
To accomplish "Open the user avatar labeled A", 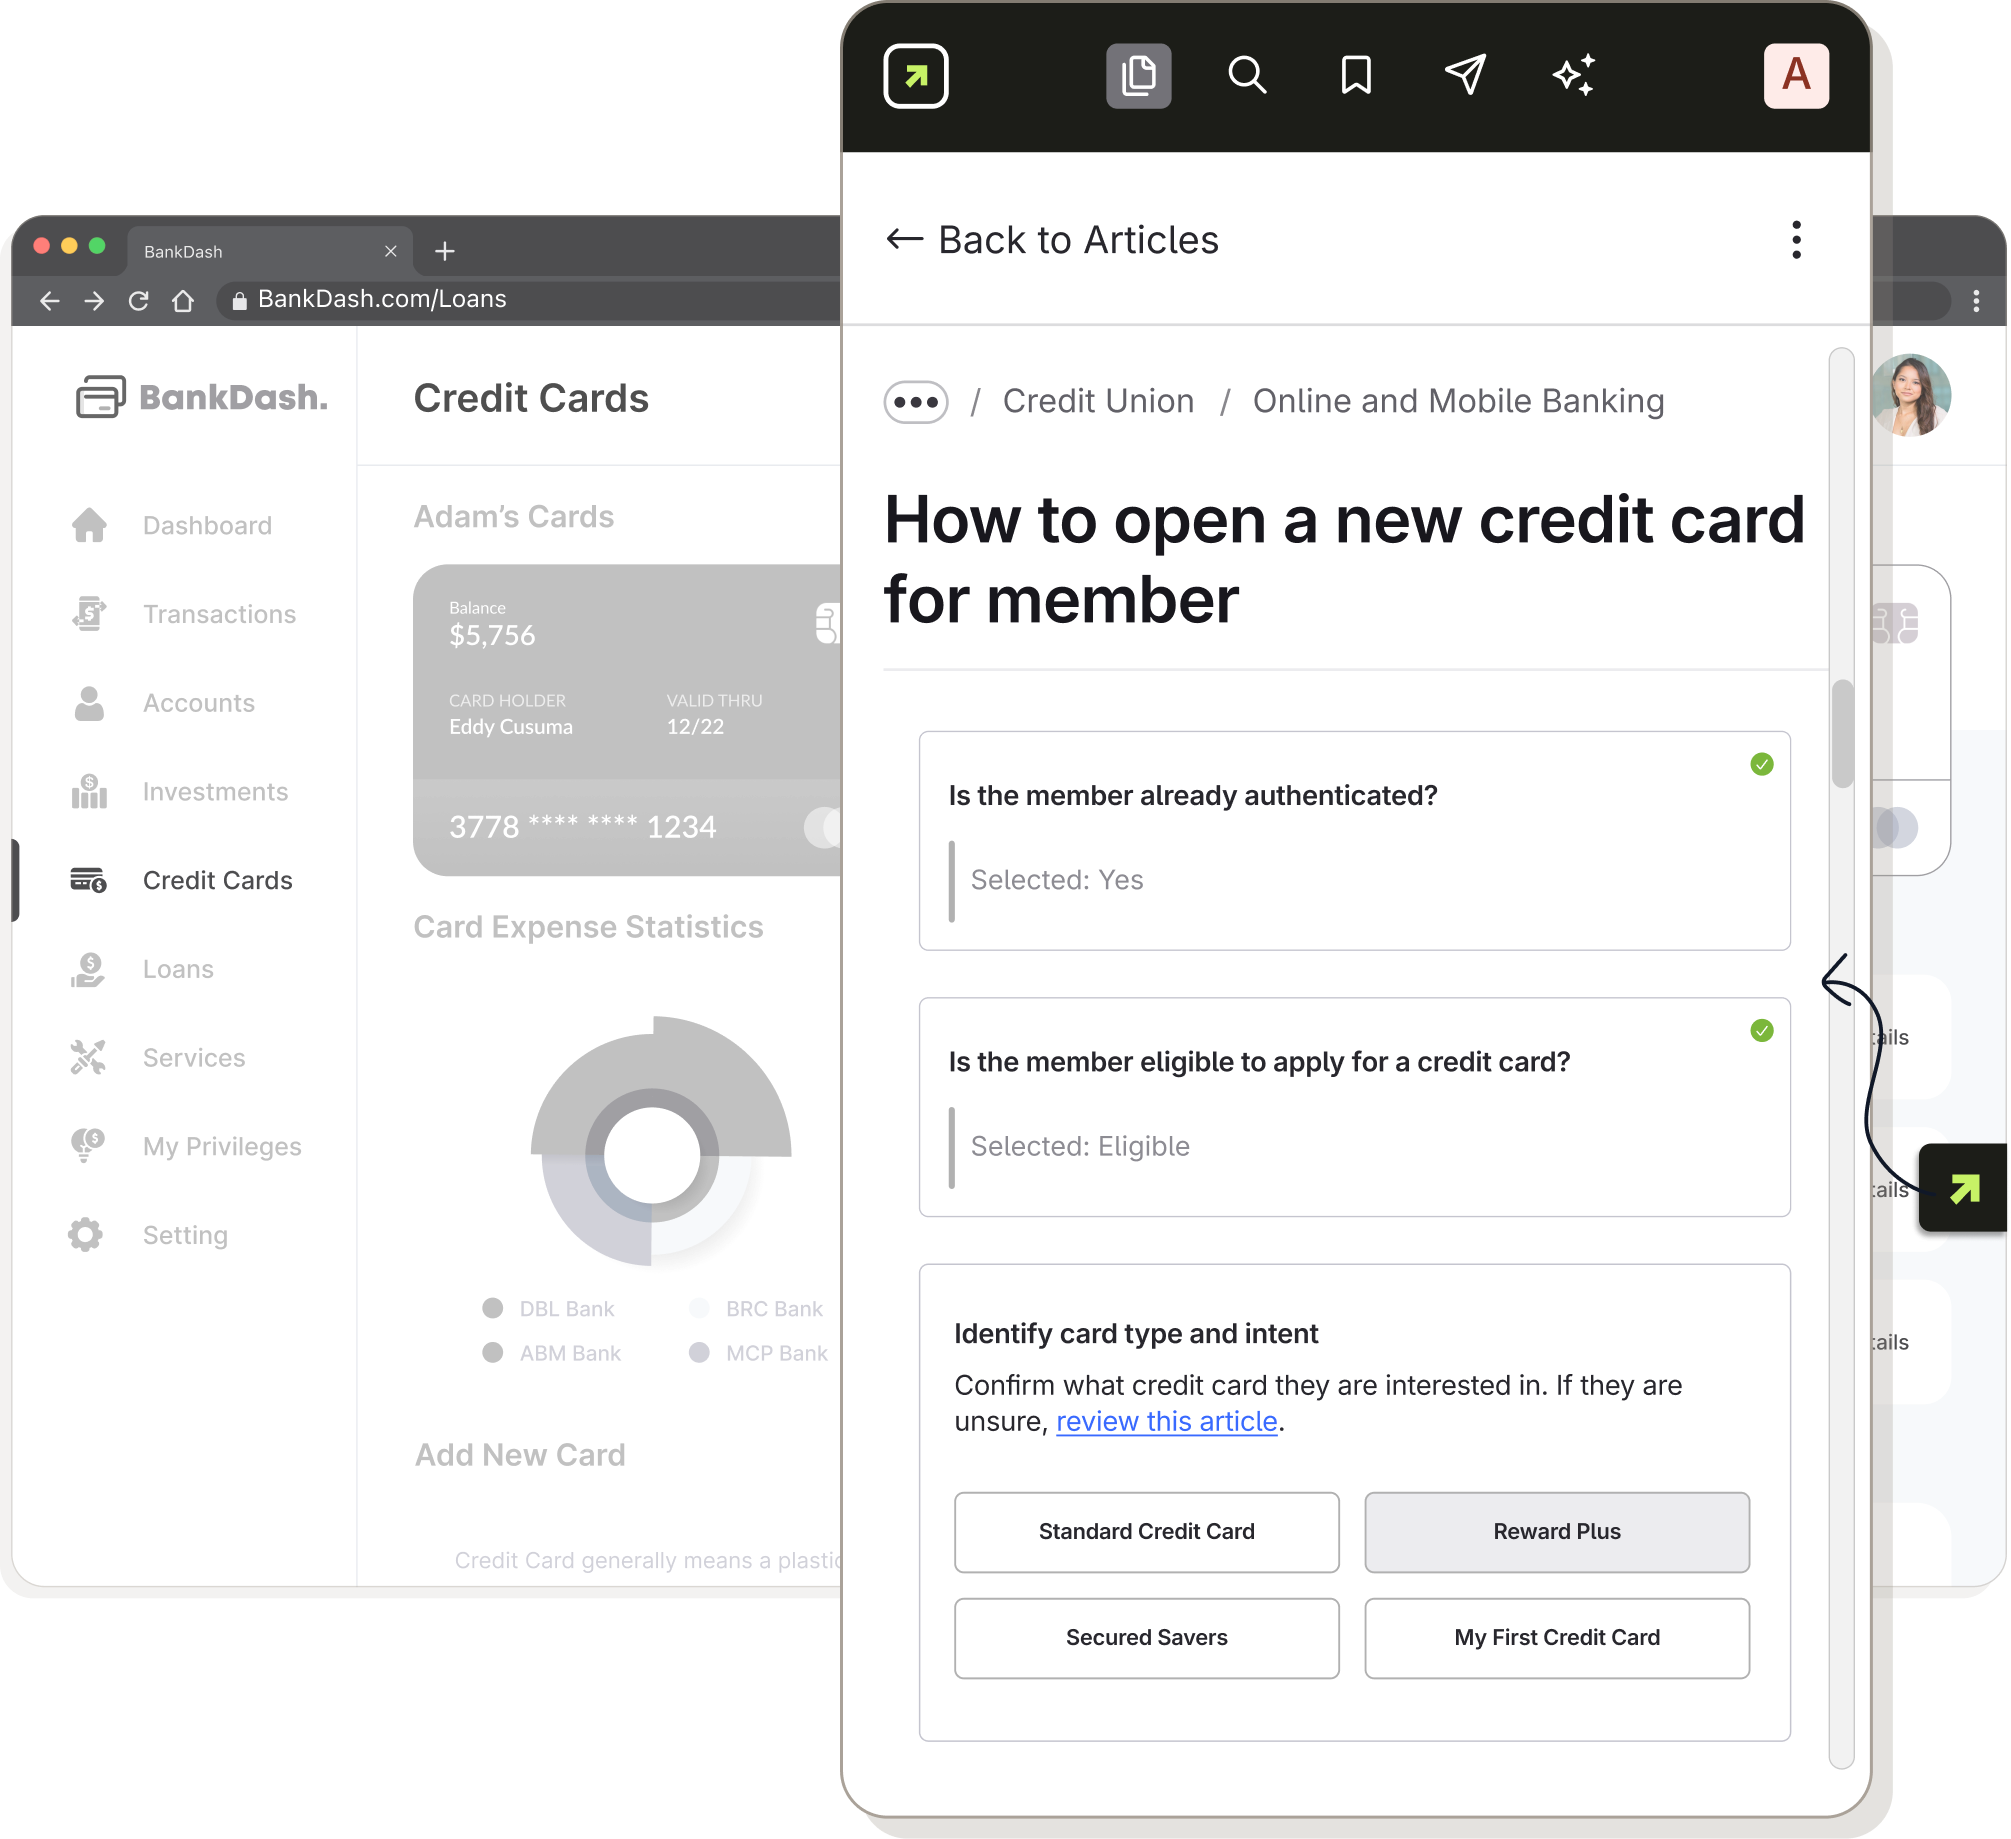I will click(x=1796, y=76).
